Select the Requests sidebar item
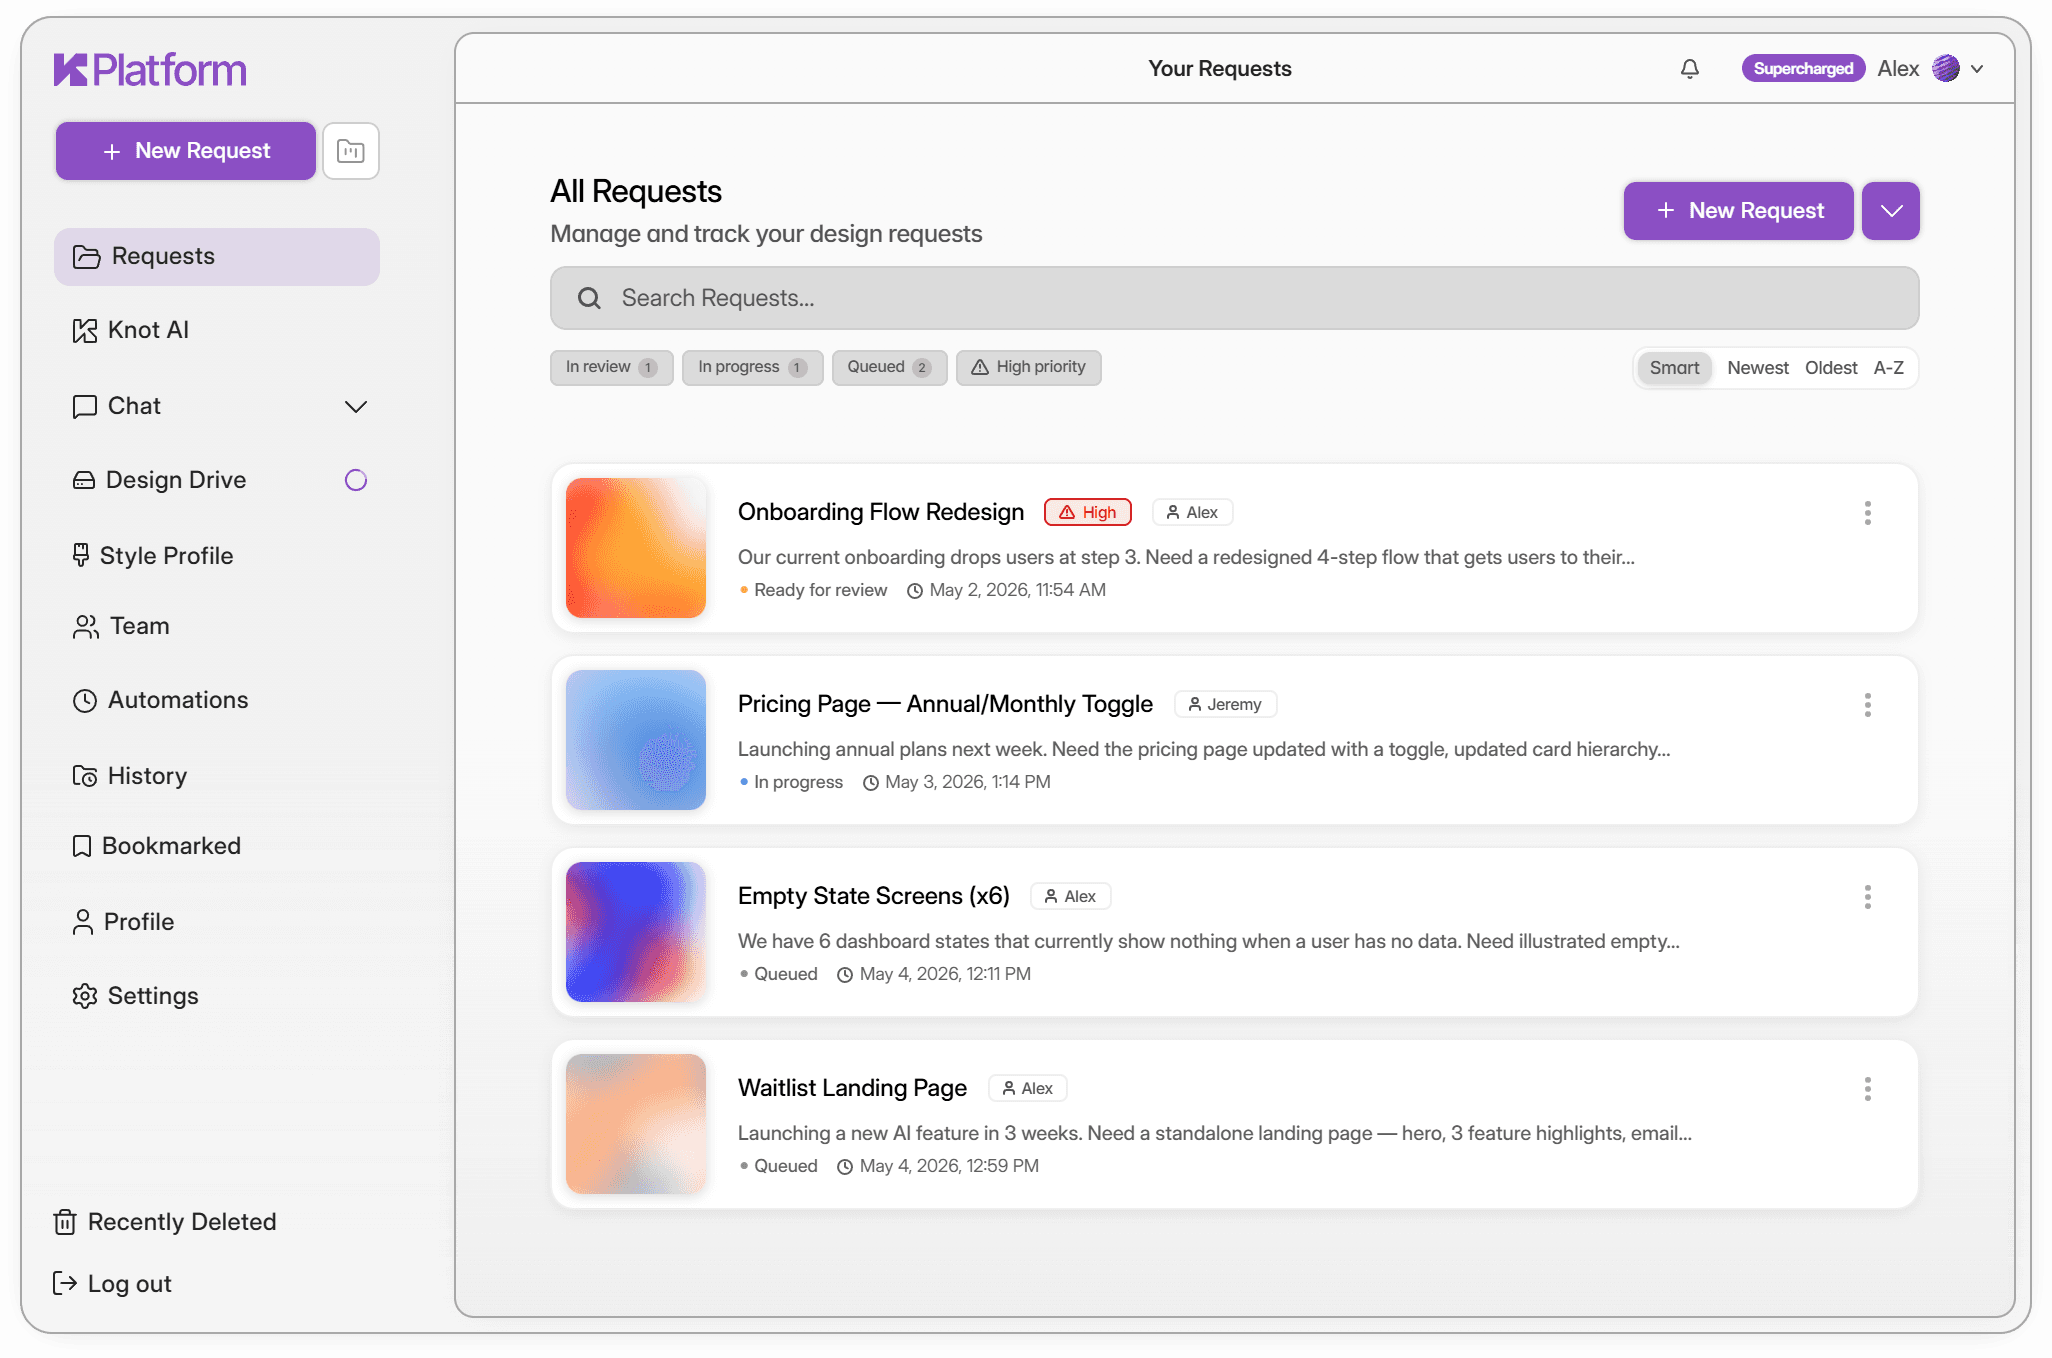Image resolution: width=2052 pixels, height=1358 pixels. tap(217, 257)
